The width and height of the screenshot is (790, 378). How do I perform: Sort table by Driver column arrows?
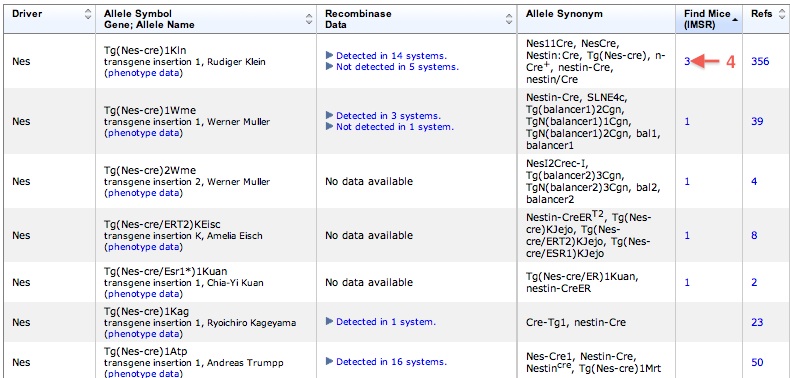click(x=89, y=14)
